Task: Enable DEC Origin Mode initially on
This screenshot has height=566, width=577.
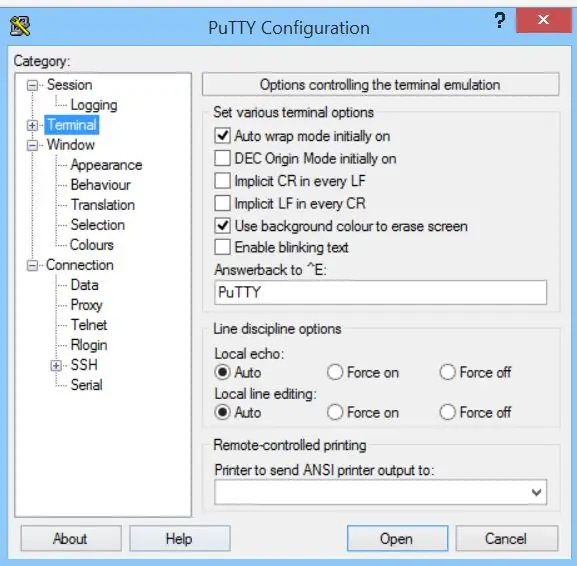Action: pos(223,158)
